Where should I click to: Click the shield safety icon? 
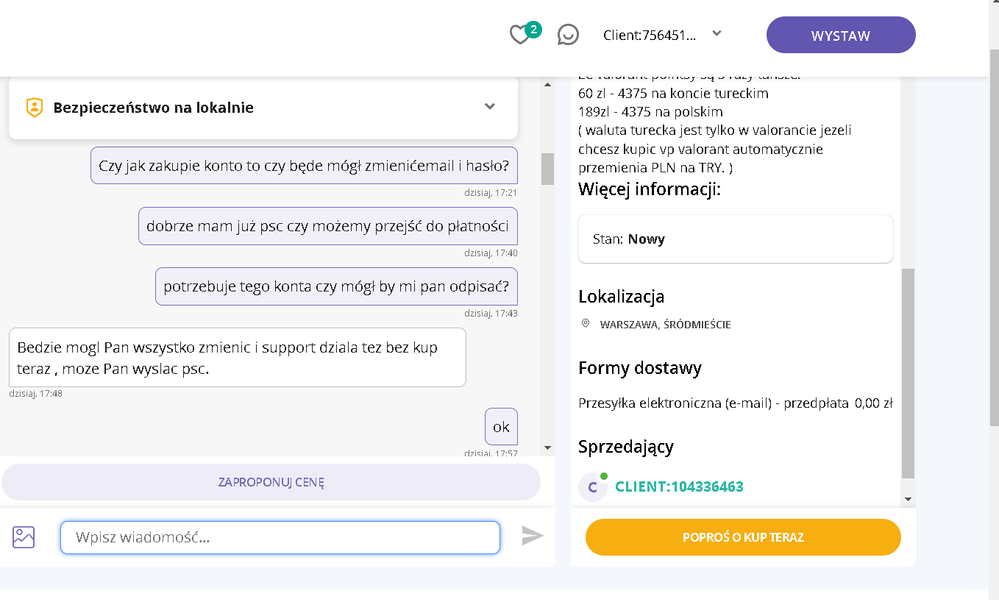click(x=34, y=108)
